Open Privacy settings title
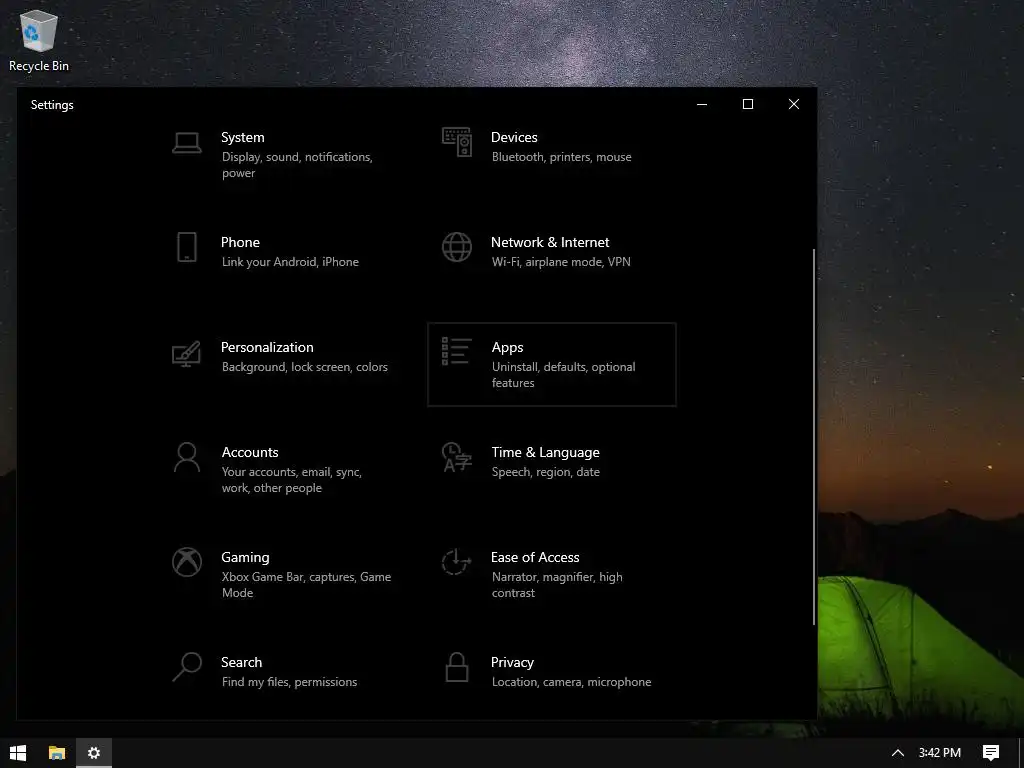The height and width of the screenshot is (768, 1024). pos(513,662)
